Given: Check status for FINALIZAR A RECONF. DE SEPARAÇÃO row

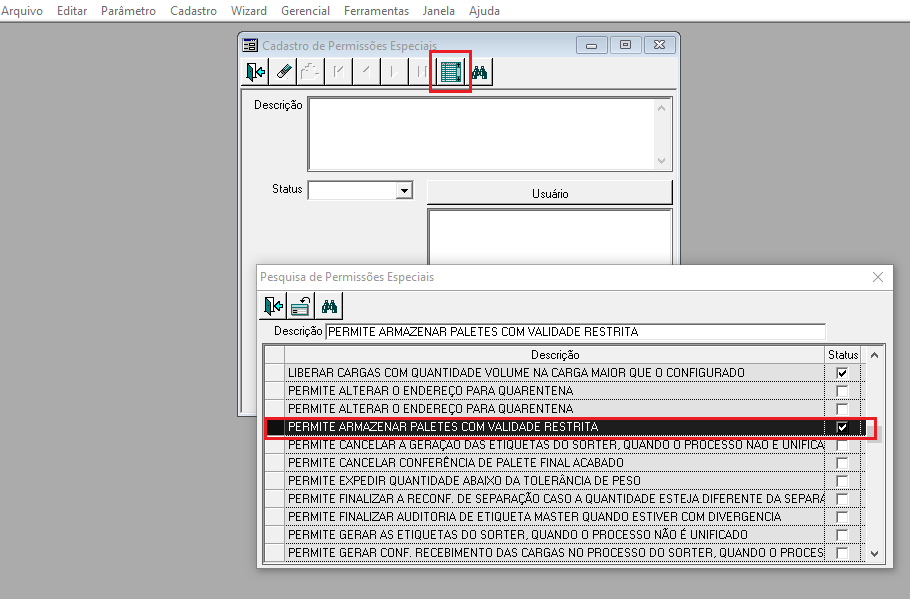Looking at the screenshot, I should tap(842, 499).
